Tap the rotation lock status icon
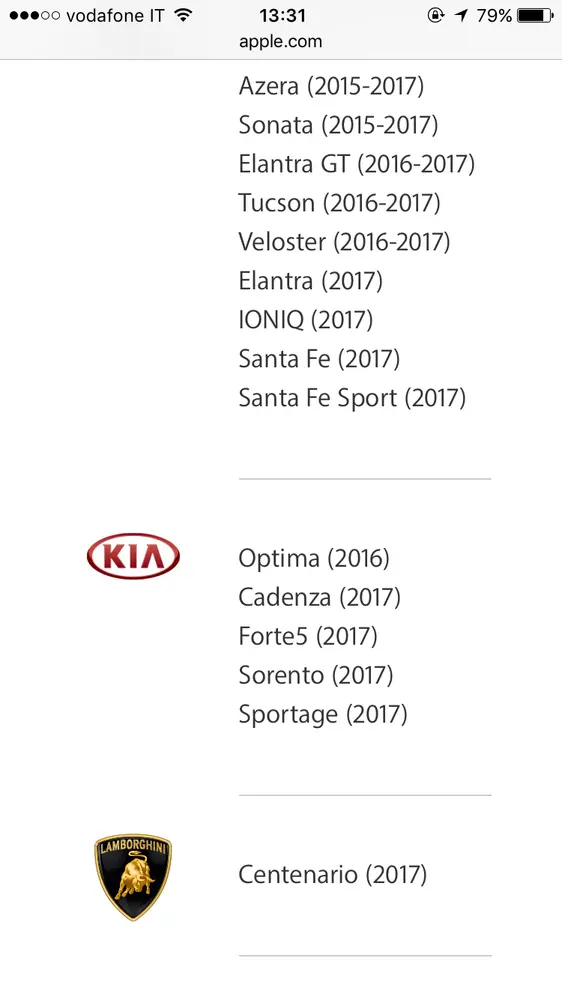This screenshot has height=1000, width=562. point(436,15)
